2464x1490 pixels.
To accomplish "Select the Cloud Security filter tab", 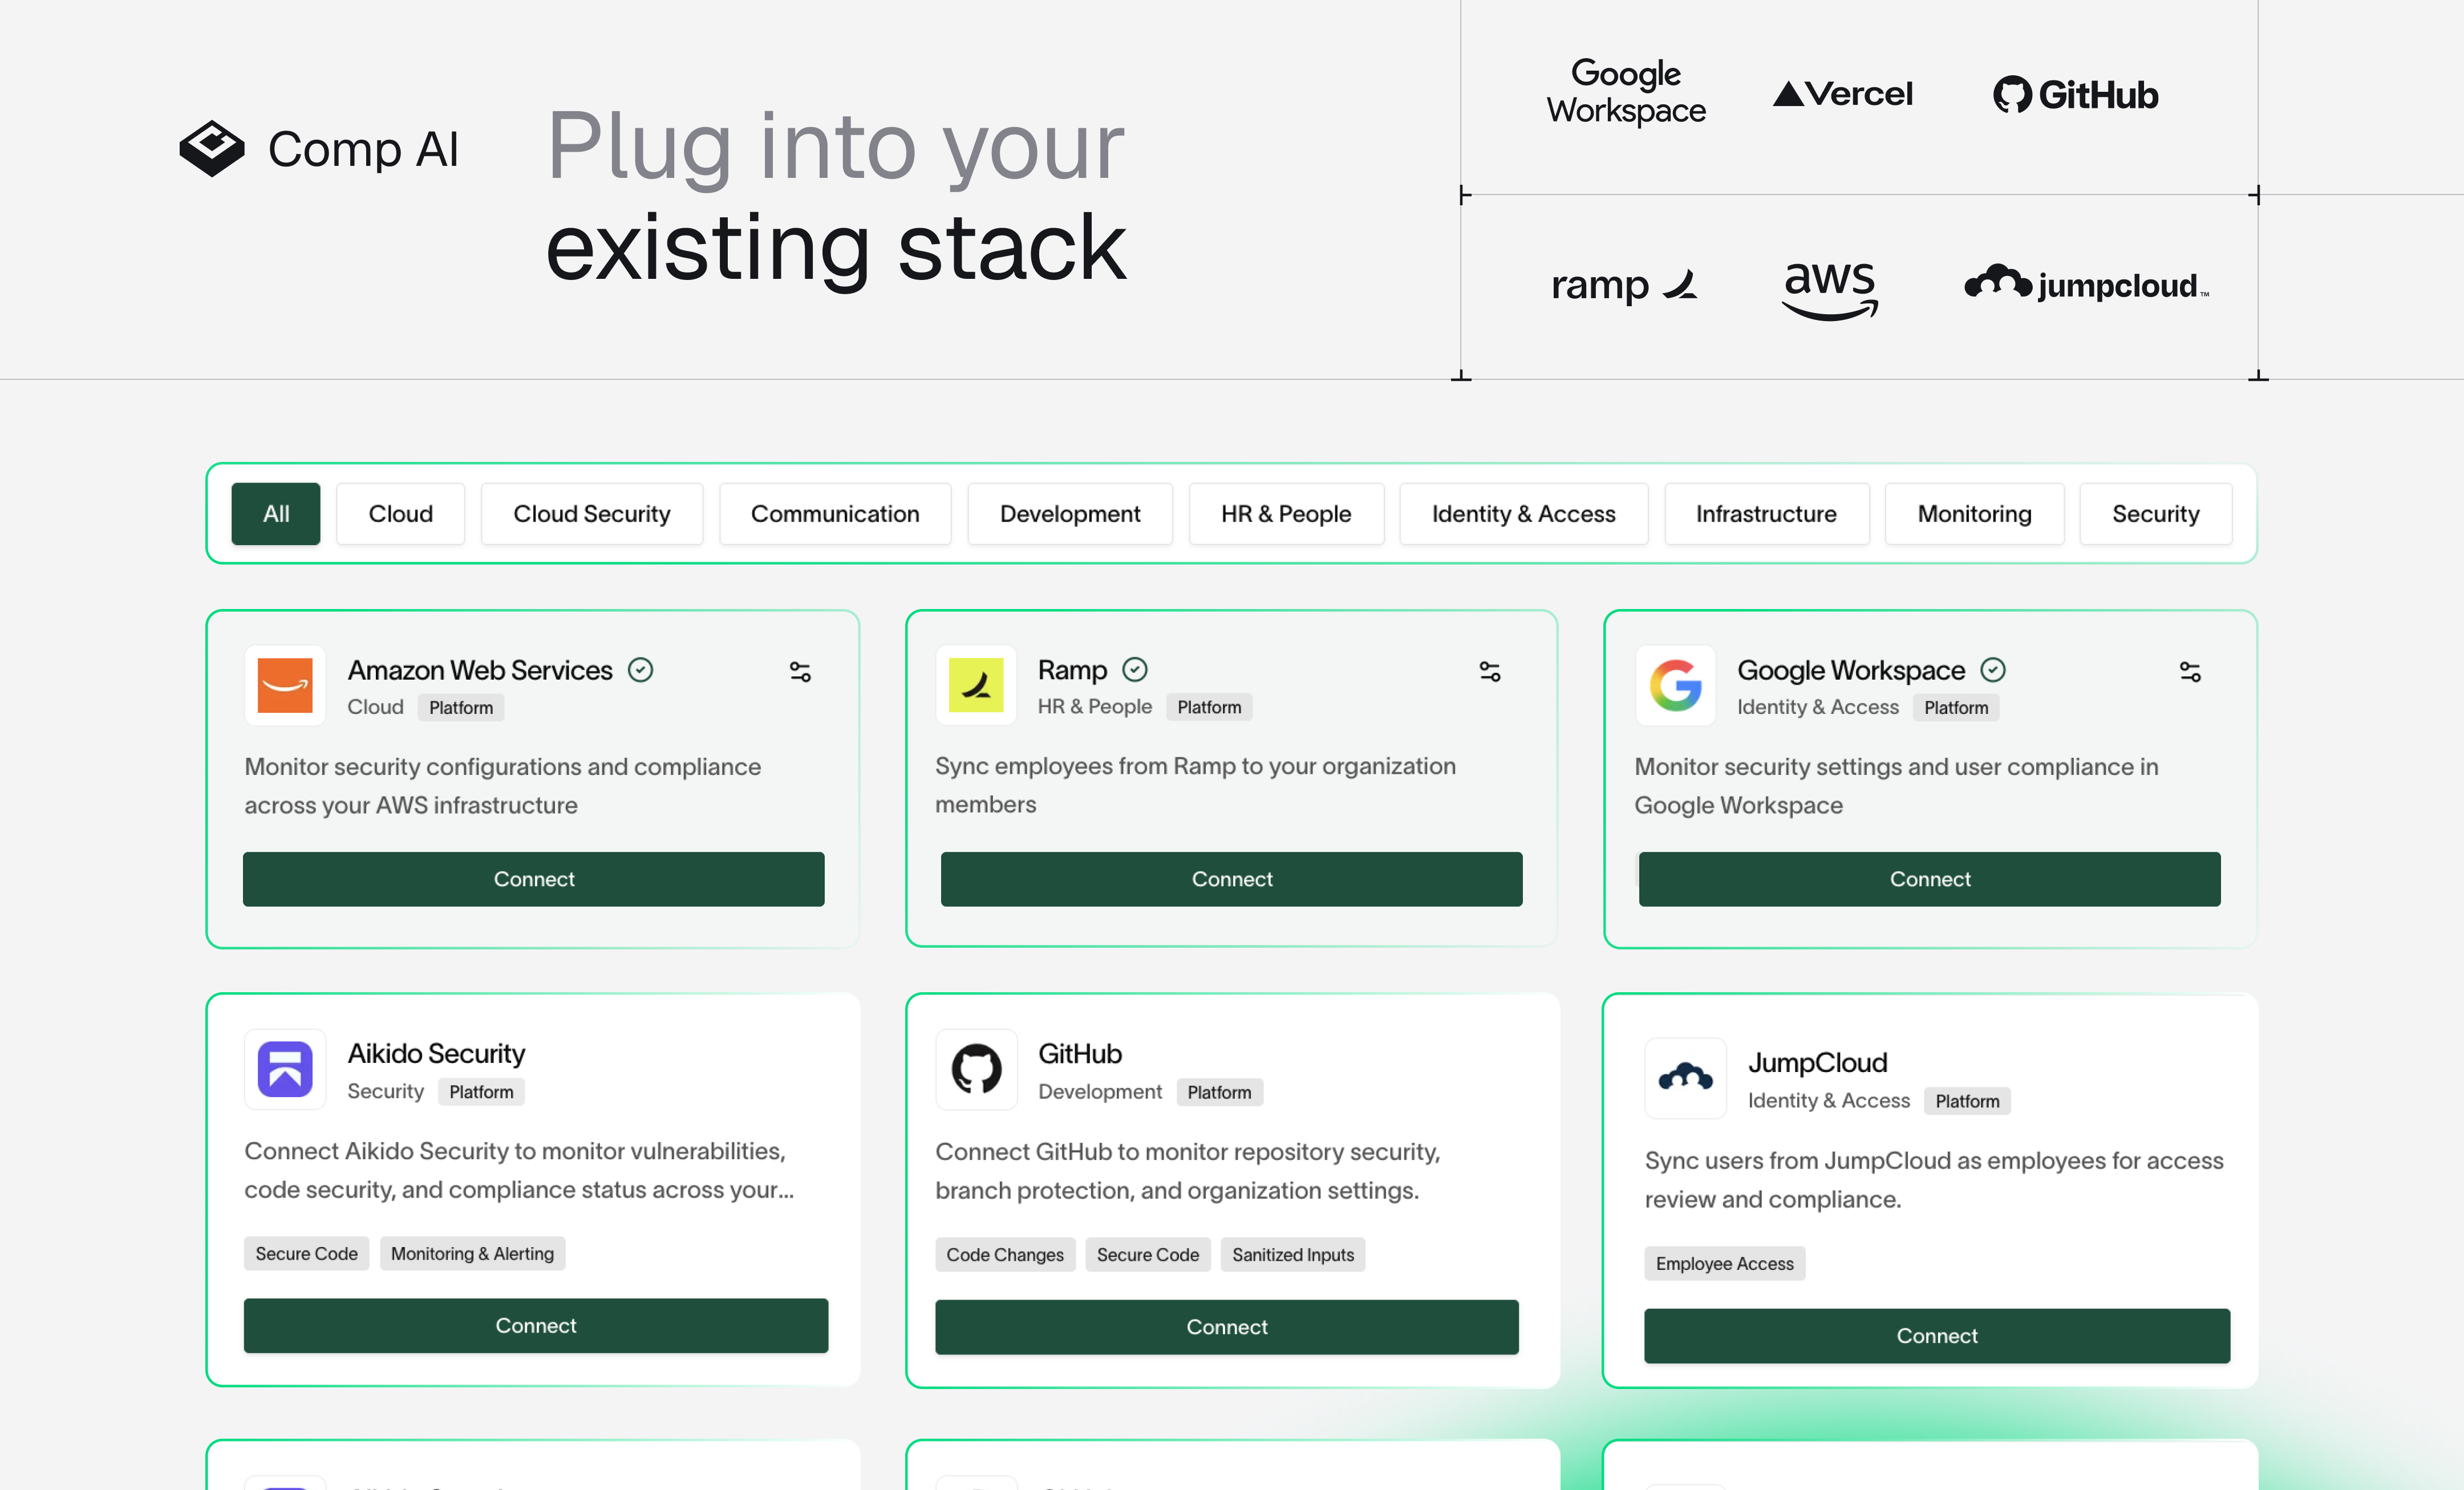I will coord(591,514).
